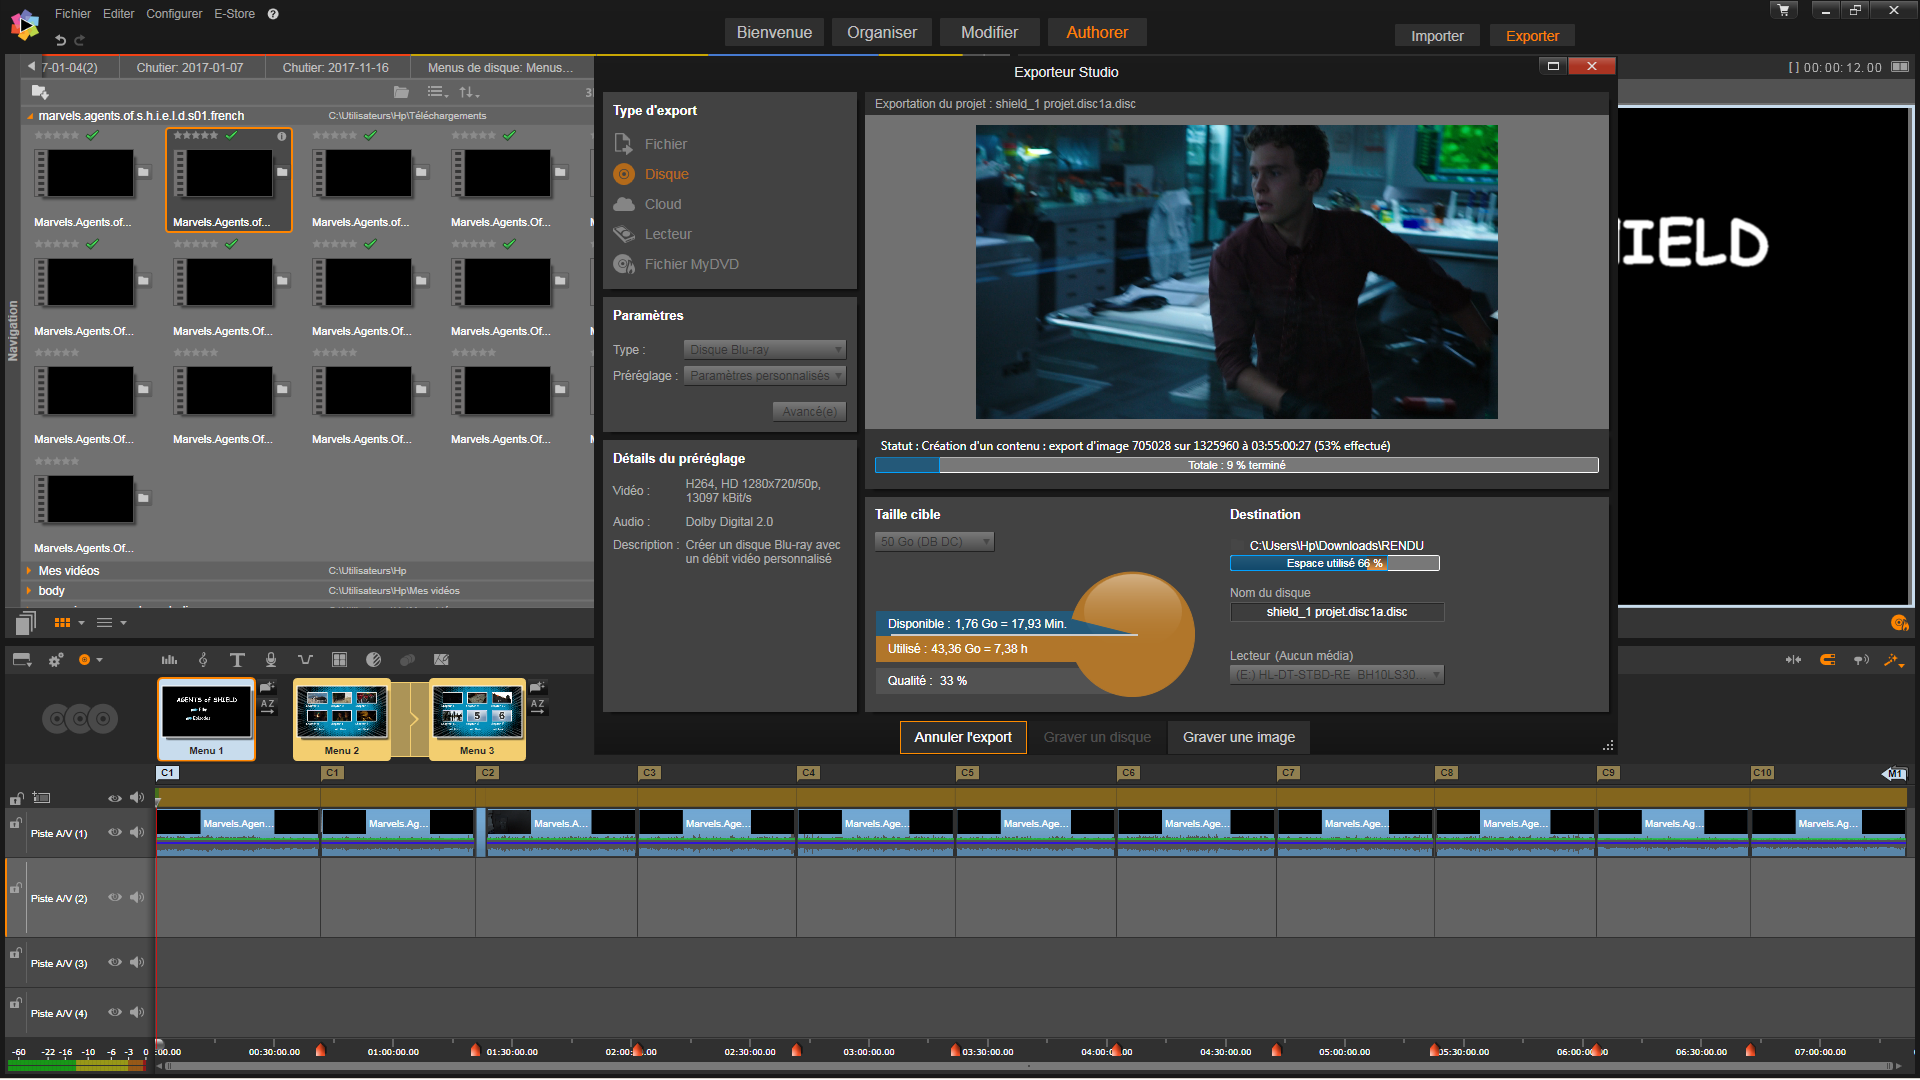Open the audio mixer icon
The height and width of the screenshot is (1080, 1920).
point(169,660)
